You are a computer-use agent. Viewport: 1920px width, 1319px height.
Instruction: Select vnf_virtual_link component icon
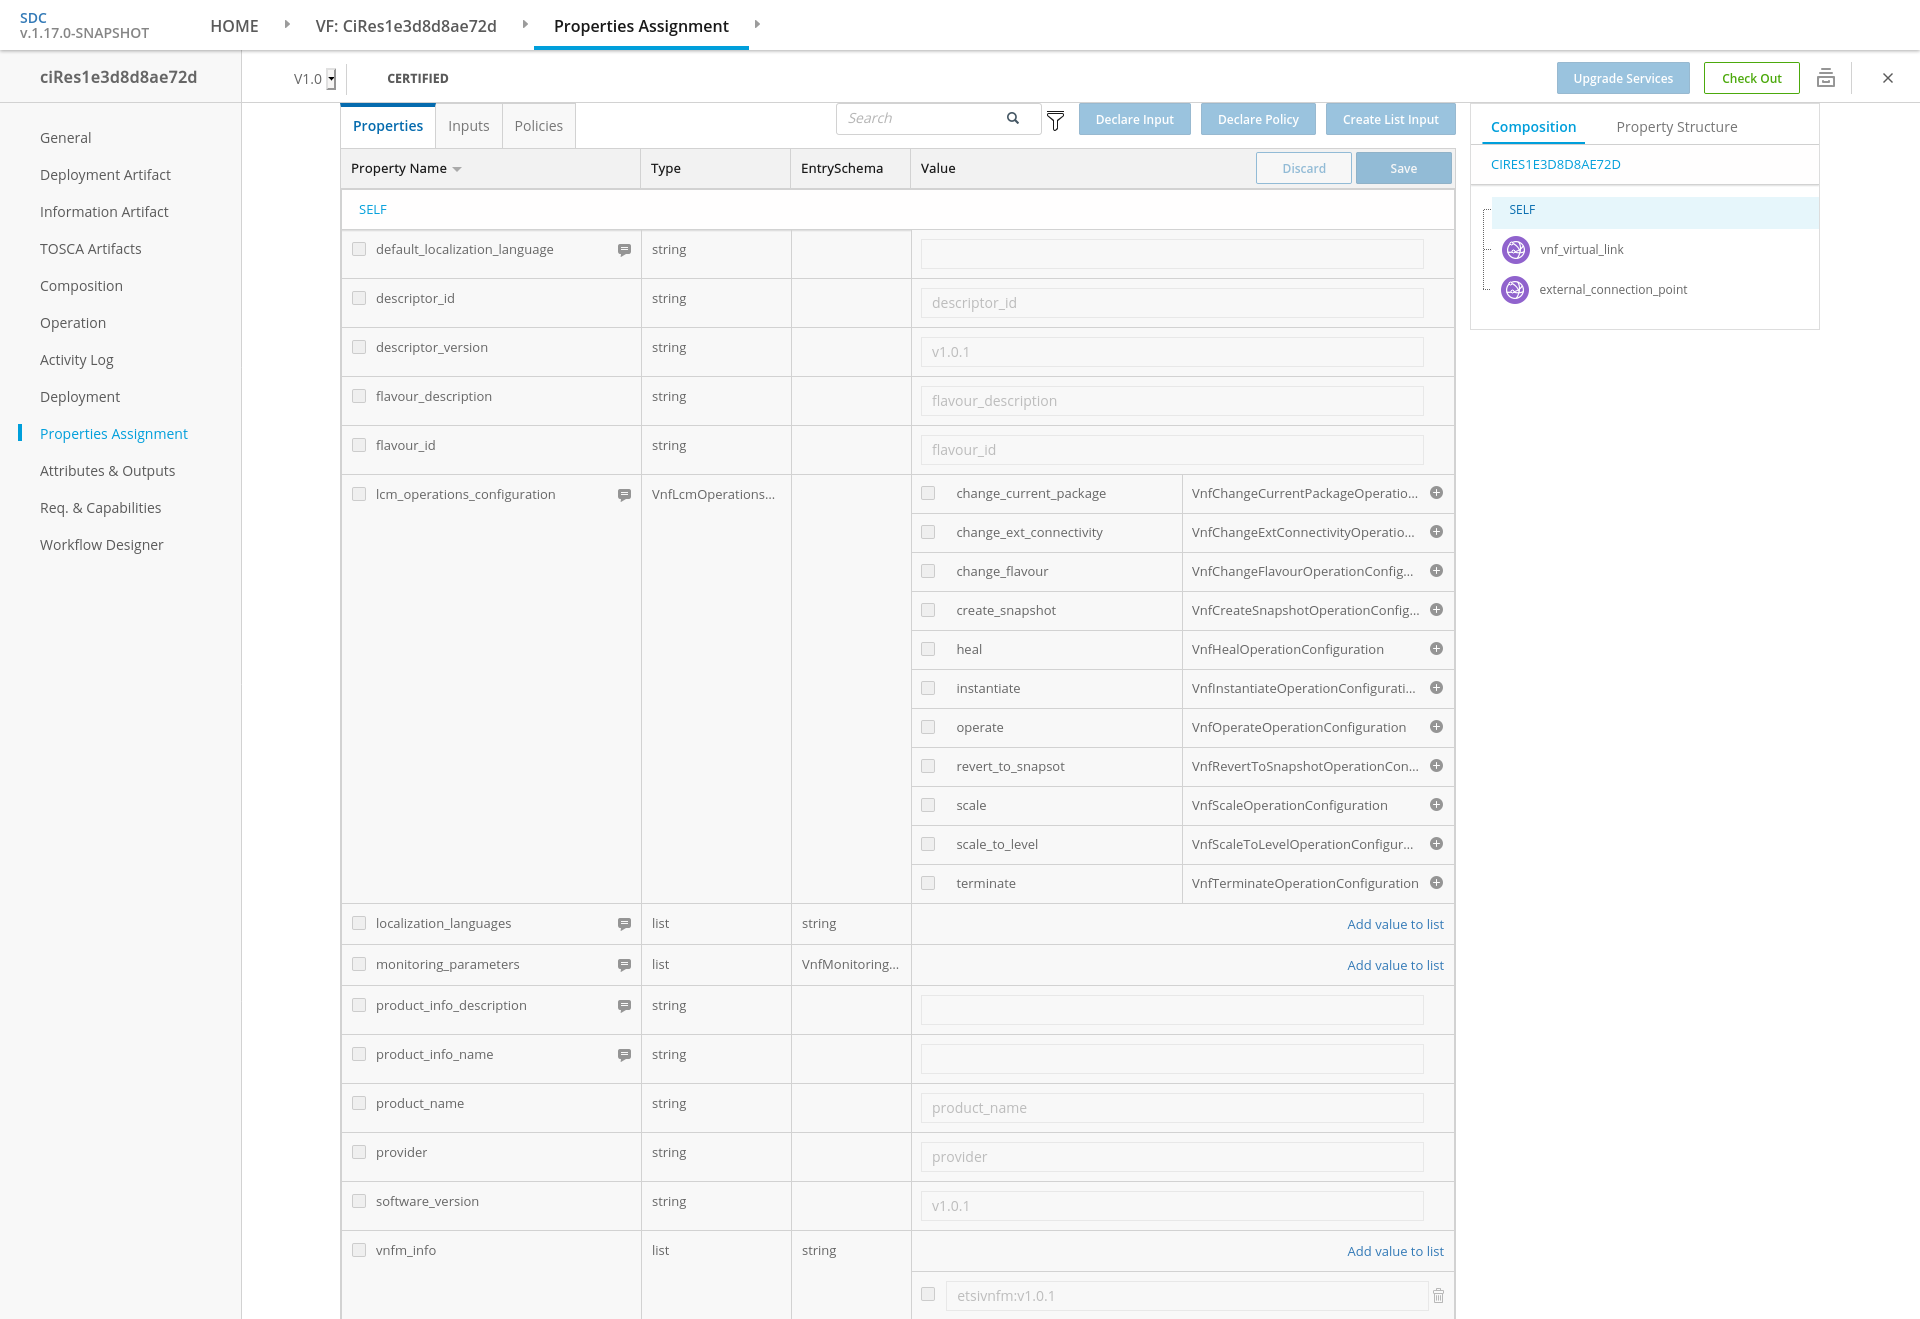point(1516,250)
